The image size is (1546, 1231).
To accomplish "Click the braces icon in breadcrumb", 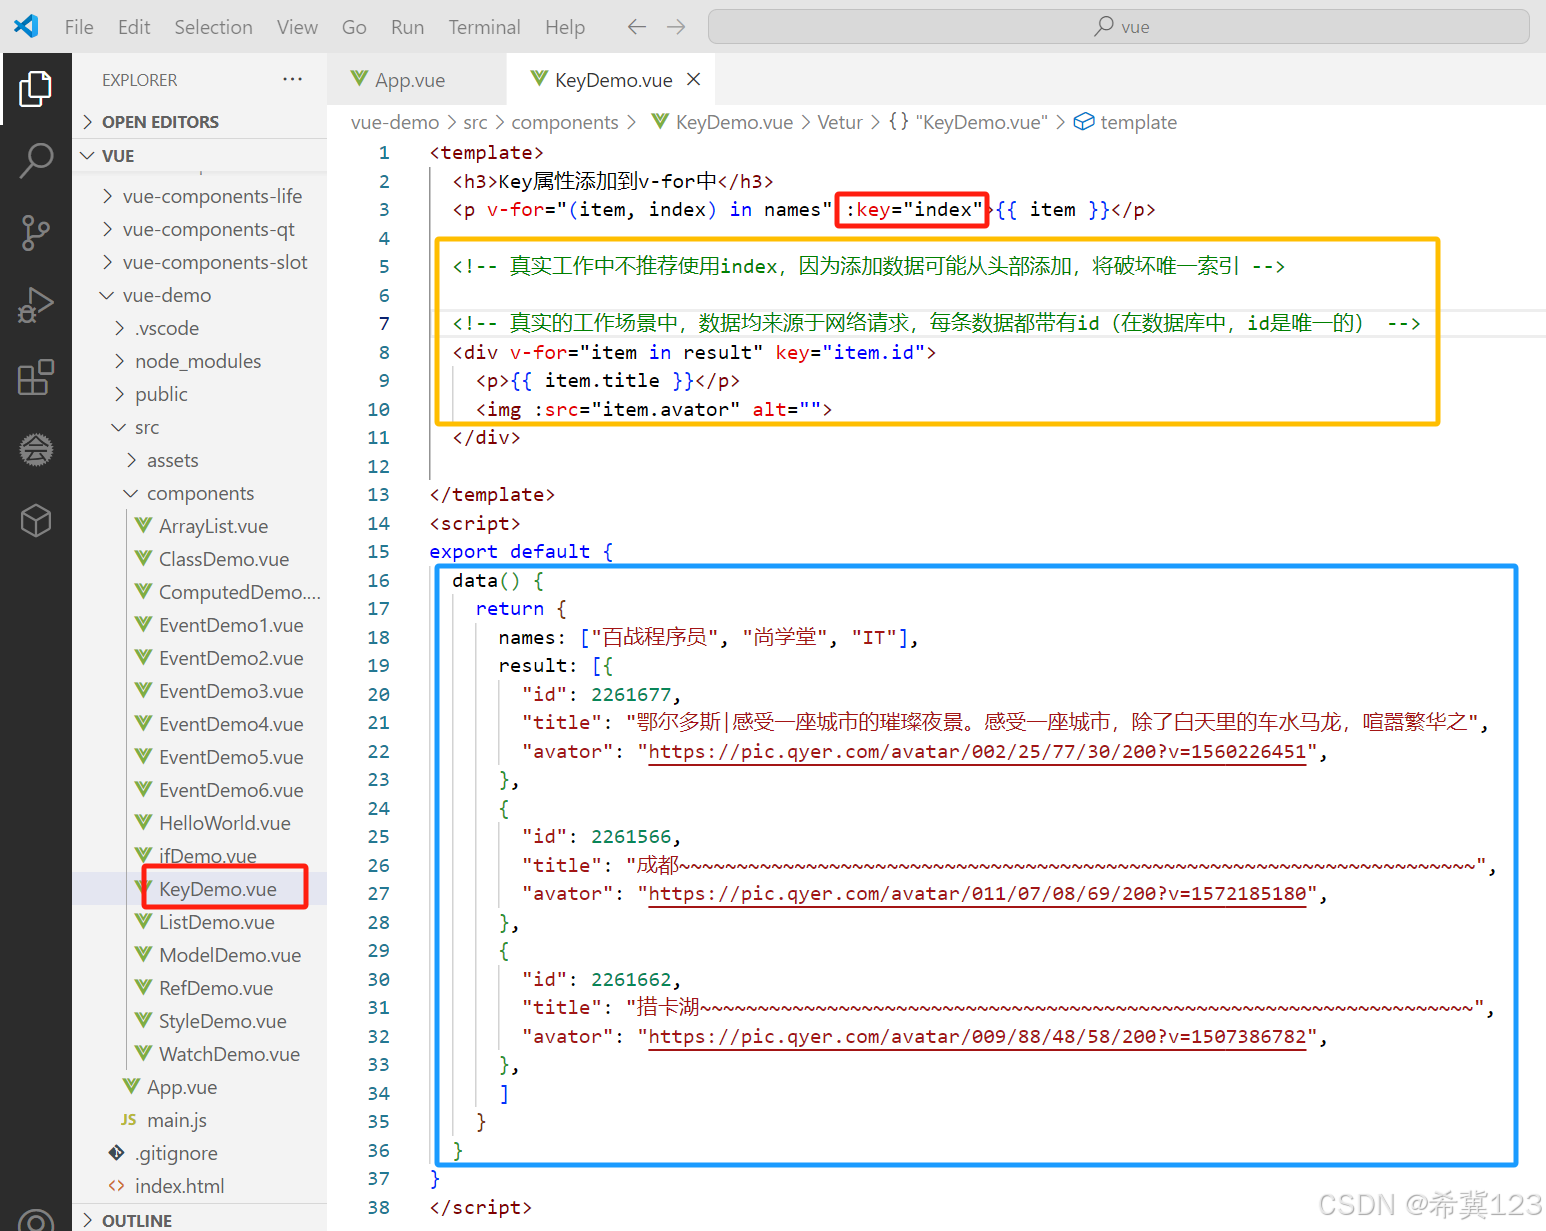I will click(899, 122).
